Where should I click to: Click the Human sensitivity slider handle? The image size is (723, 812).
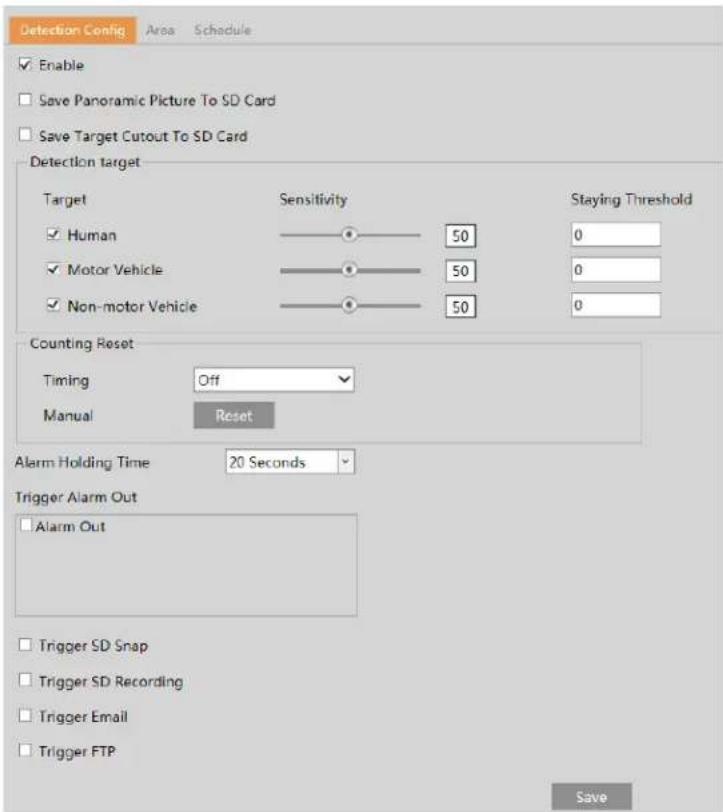tap(349, 235)
